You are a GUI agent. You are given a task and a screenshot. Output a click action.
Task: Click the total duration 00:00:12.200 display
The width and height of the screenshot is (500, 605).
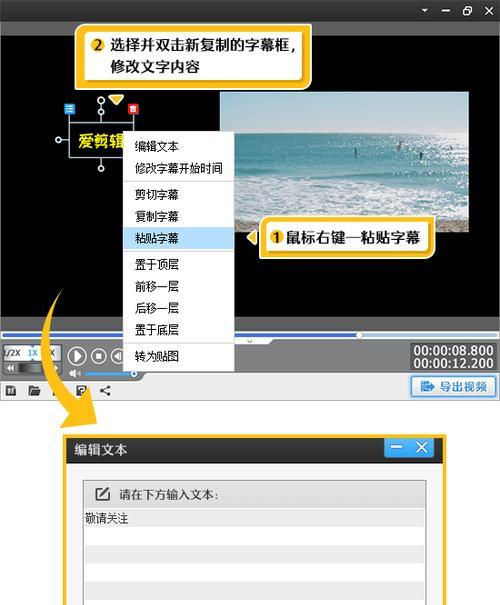453,363
